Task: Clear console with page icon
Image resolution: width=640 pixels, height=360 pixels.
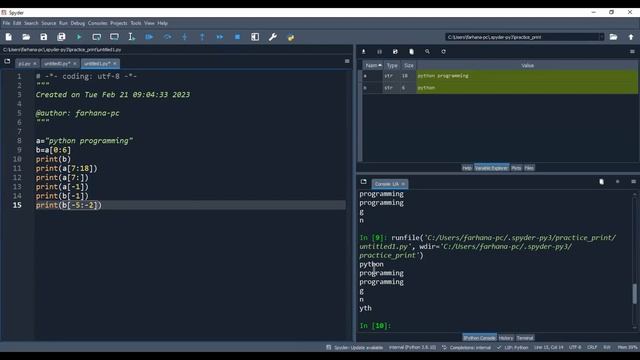Action: pos(601,182)
